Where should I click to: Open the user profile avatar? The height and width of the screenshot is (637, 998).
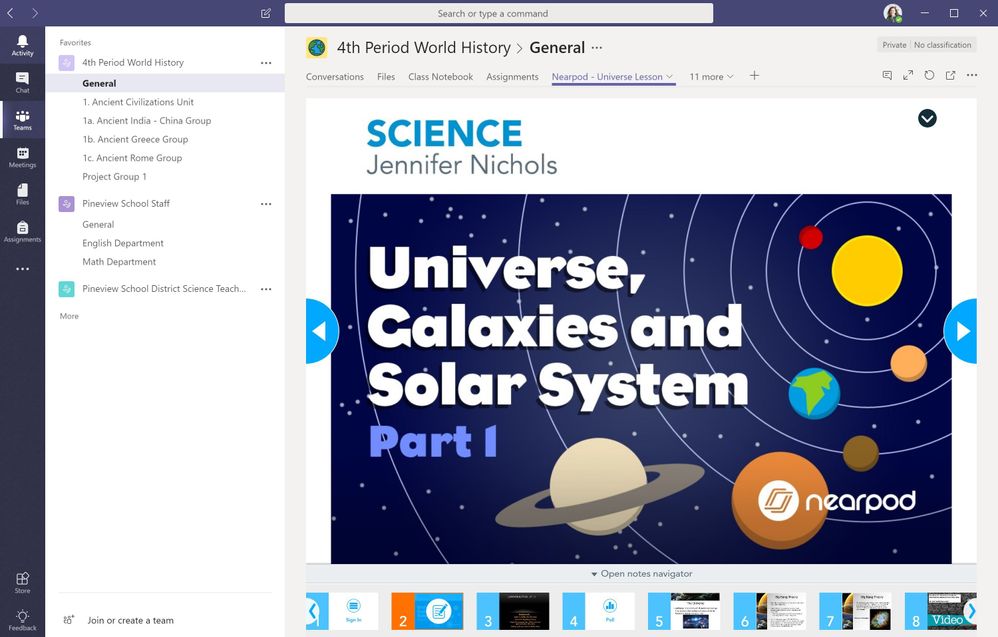click(893, 13)
